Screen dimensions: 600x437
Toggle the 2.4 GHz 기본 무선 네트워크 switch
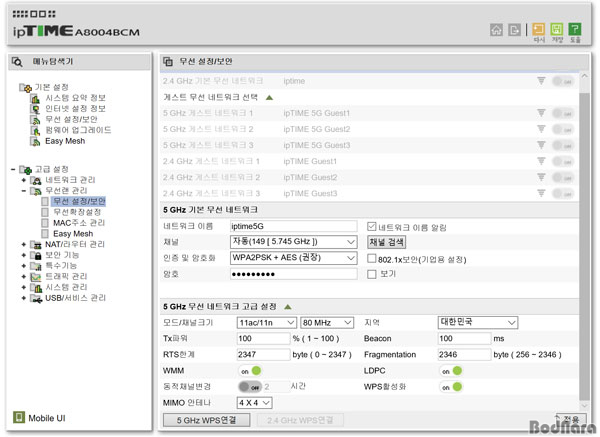563,81
